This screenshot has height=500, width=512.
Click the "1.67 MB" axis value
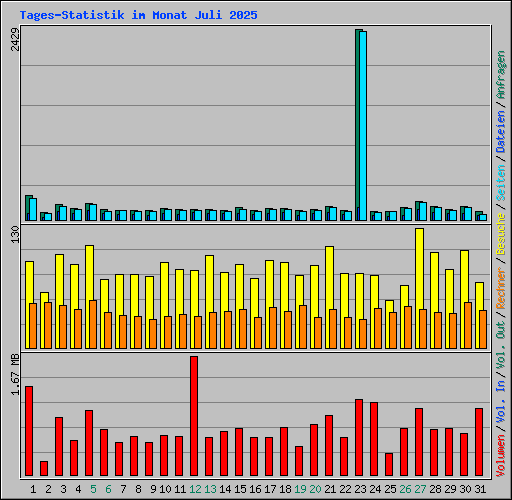click(x=15, y=374)
